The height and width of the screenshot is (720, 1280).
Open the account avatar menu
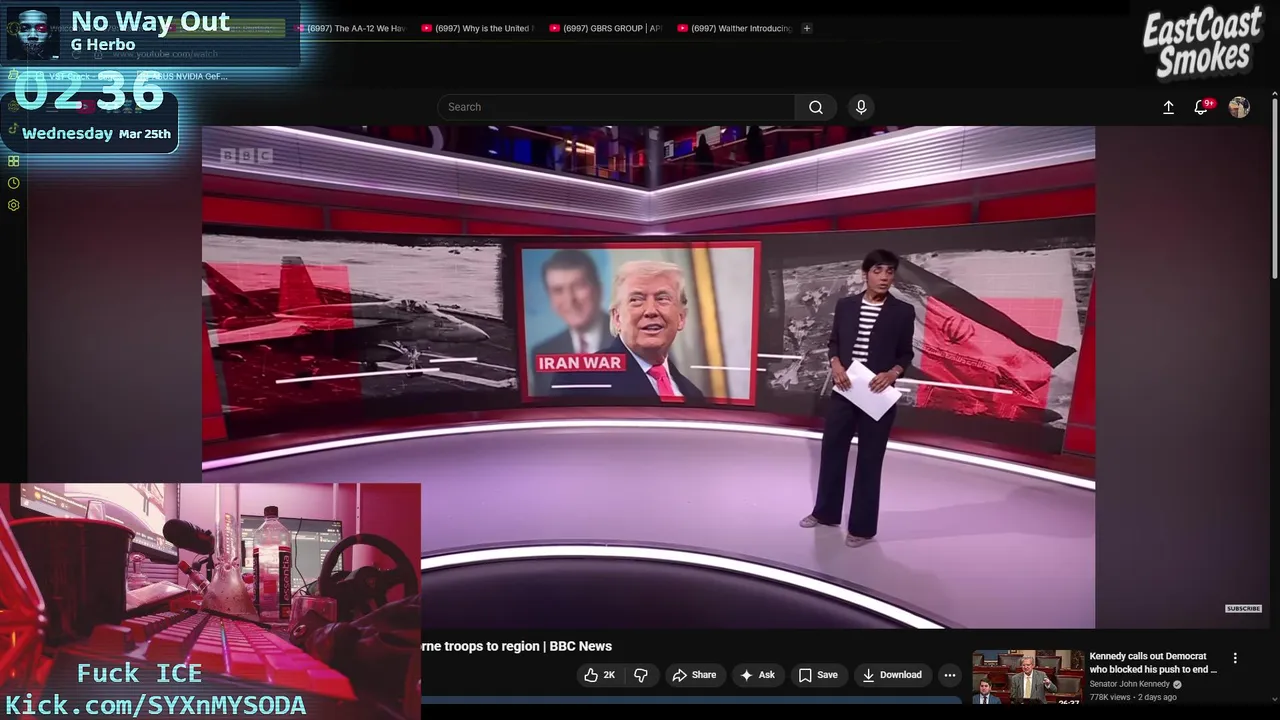[x=1239, y=107]
